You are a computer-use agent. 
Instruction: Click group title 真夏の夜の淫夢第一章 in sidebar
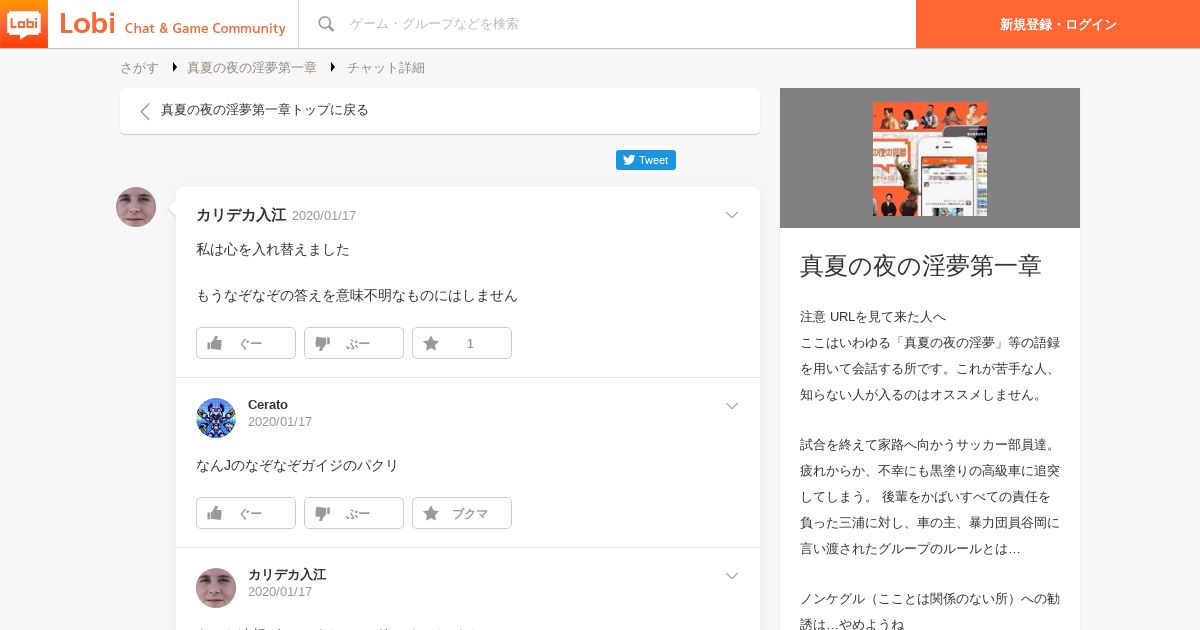[x=921, y=266]
